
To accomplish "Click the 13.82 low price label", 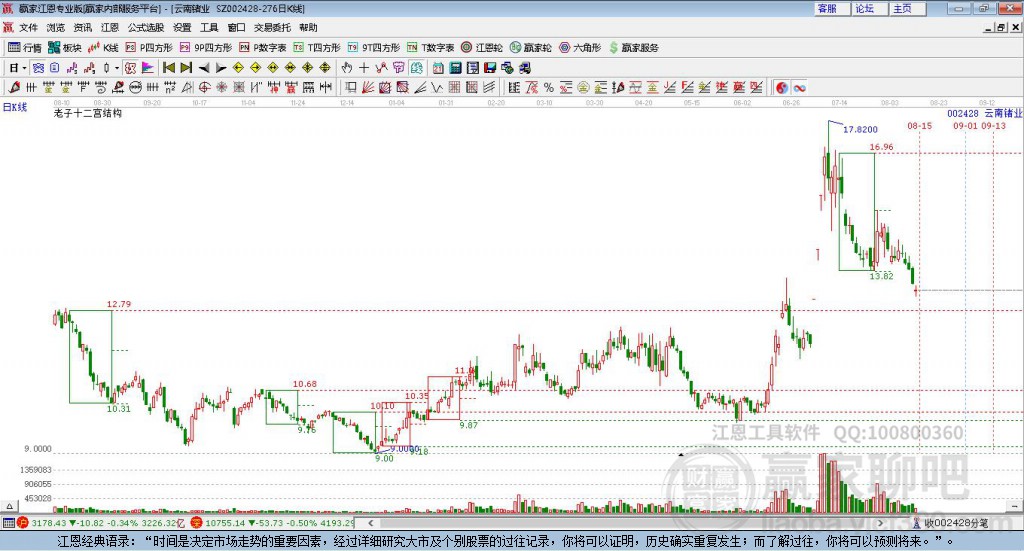I will [x=881, y=276].
